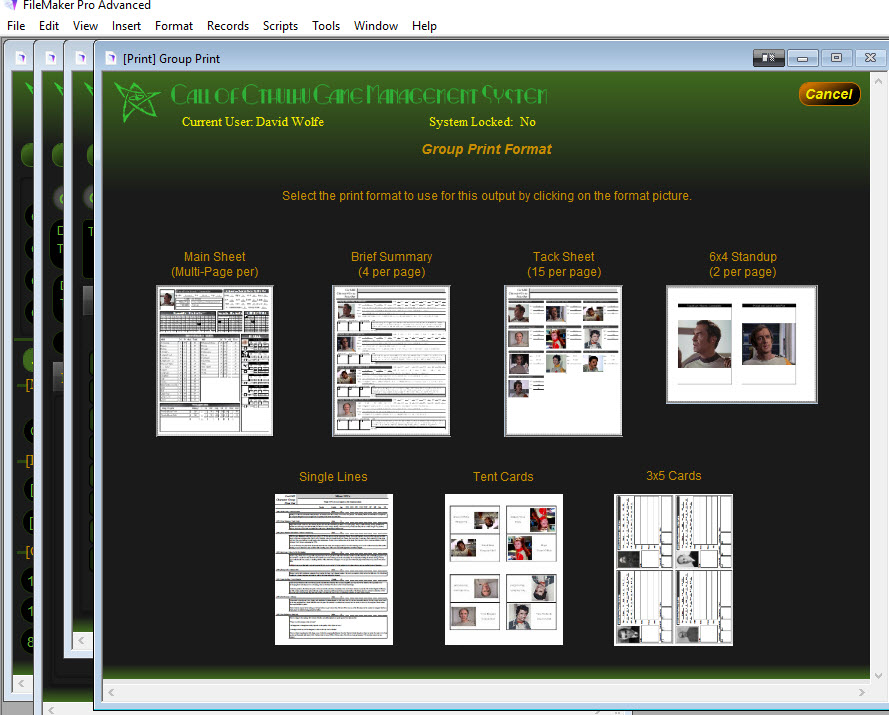Click the vertical scrollbar down arrow
889x715 pixels.
tap(878, 675)
